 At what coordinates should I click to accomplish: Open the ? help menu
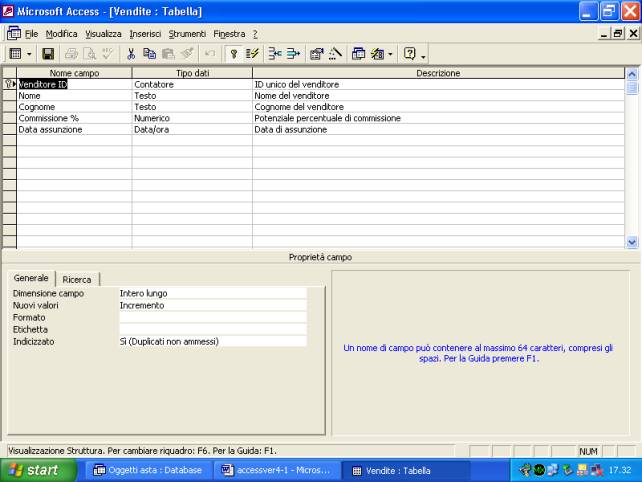pyautogui.click(x=255, y=34)
